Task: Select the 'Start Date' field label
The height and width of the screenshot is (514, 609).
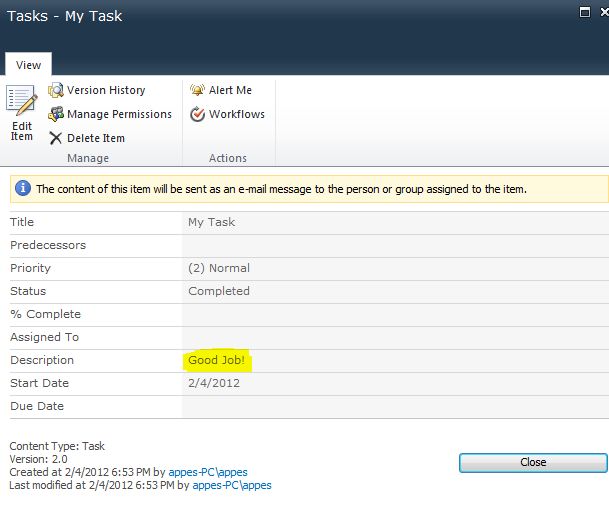Action: pos(40,383)
